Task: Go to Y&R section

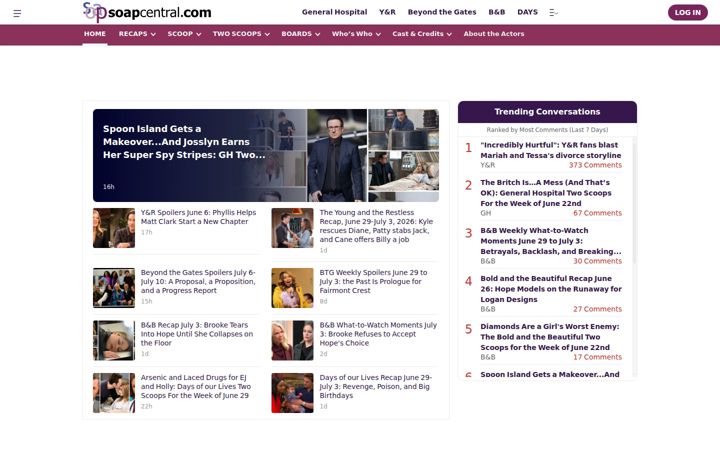Action: tap(387, 12)
